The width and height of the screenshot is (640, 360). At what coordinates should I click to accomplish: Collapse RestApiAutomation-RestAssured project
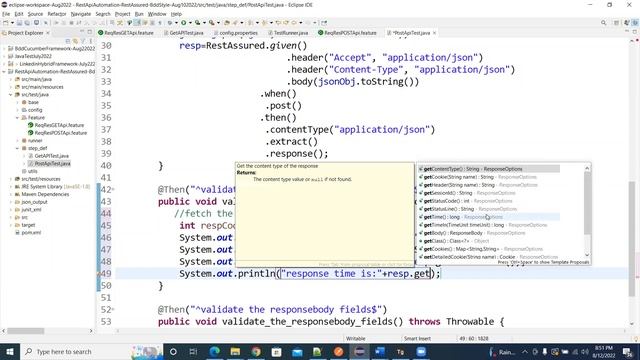[4, 71]
